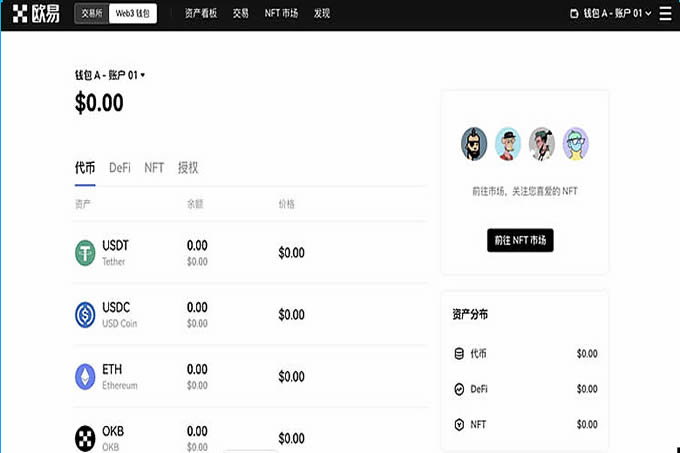Select the Web3 钱包 toggle

click(x=131, y=14)
